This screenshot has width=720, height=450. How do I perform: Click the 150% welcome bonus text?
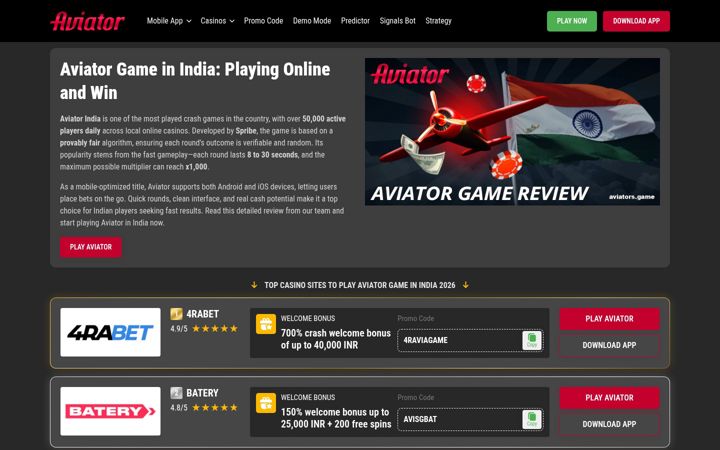(x=336, y=418)
